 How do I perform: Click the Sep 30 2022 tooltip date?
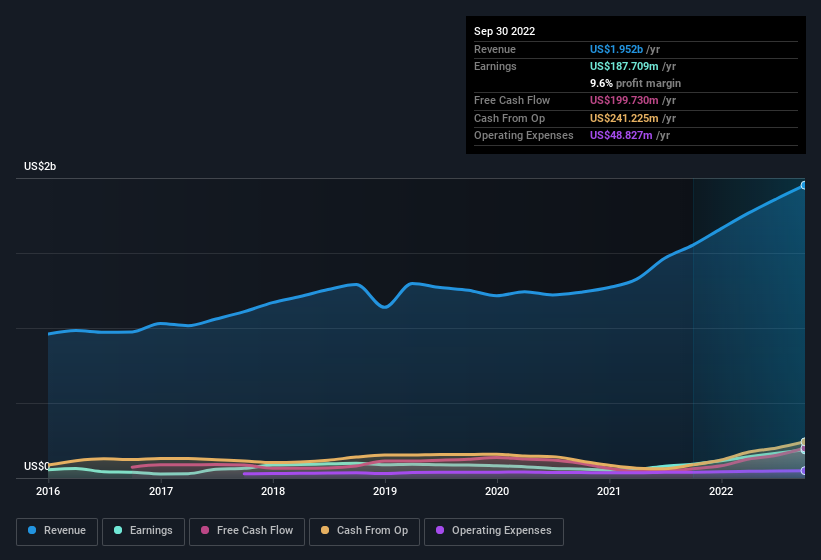(x=504, y=31)
